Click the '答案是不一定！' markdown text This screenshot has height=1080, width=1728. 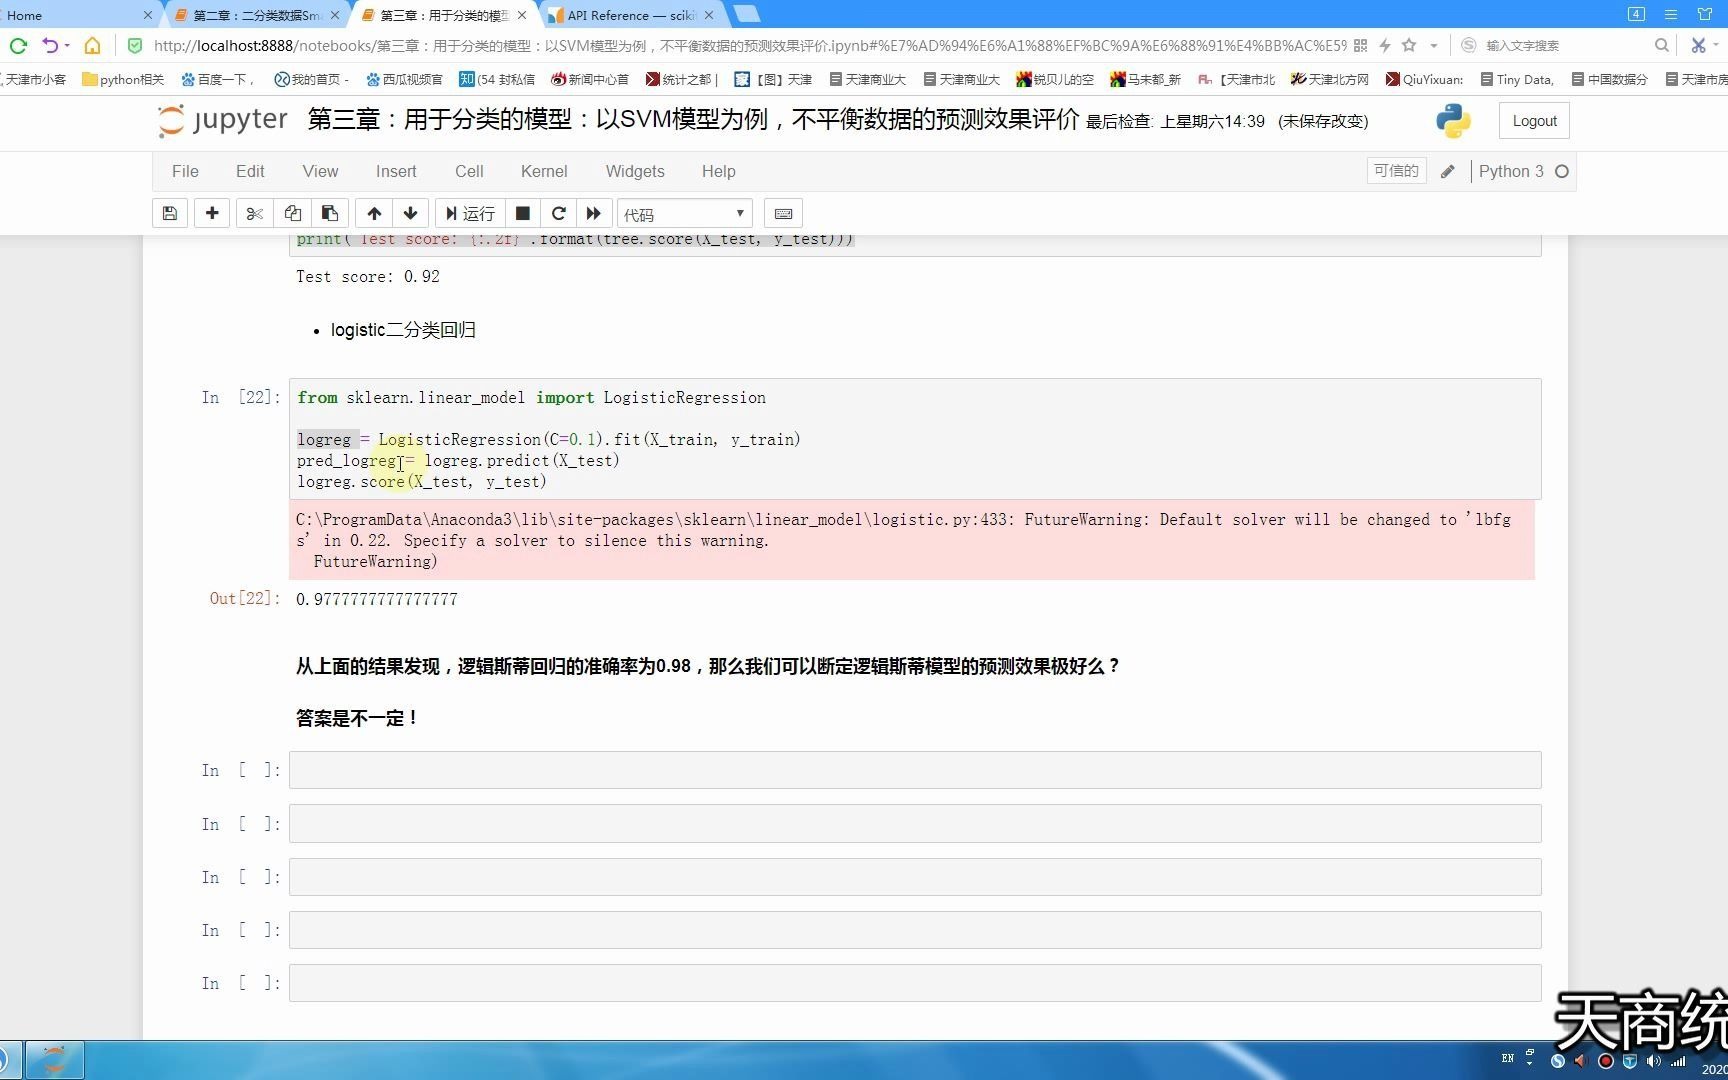click(x=356, y=718)
